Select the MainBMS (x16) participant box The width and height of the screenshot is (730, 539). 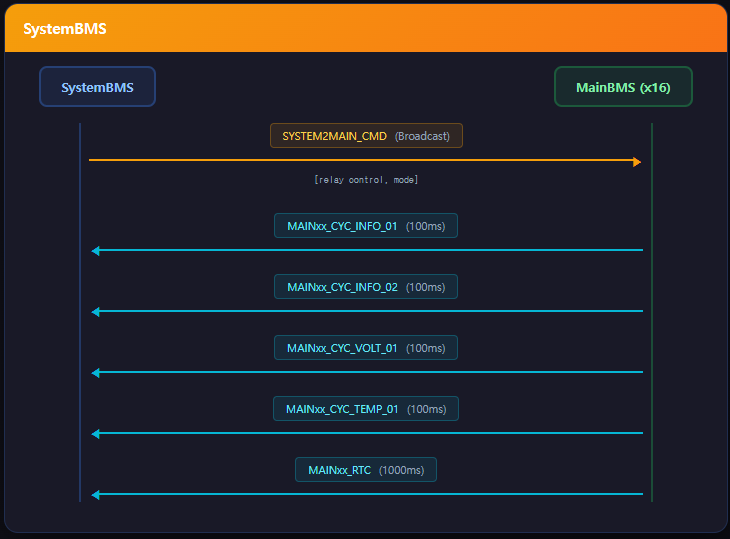[623, 87]
